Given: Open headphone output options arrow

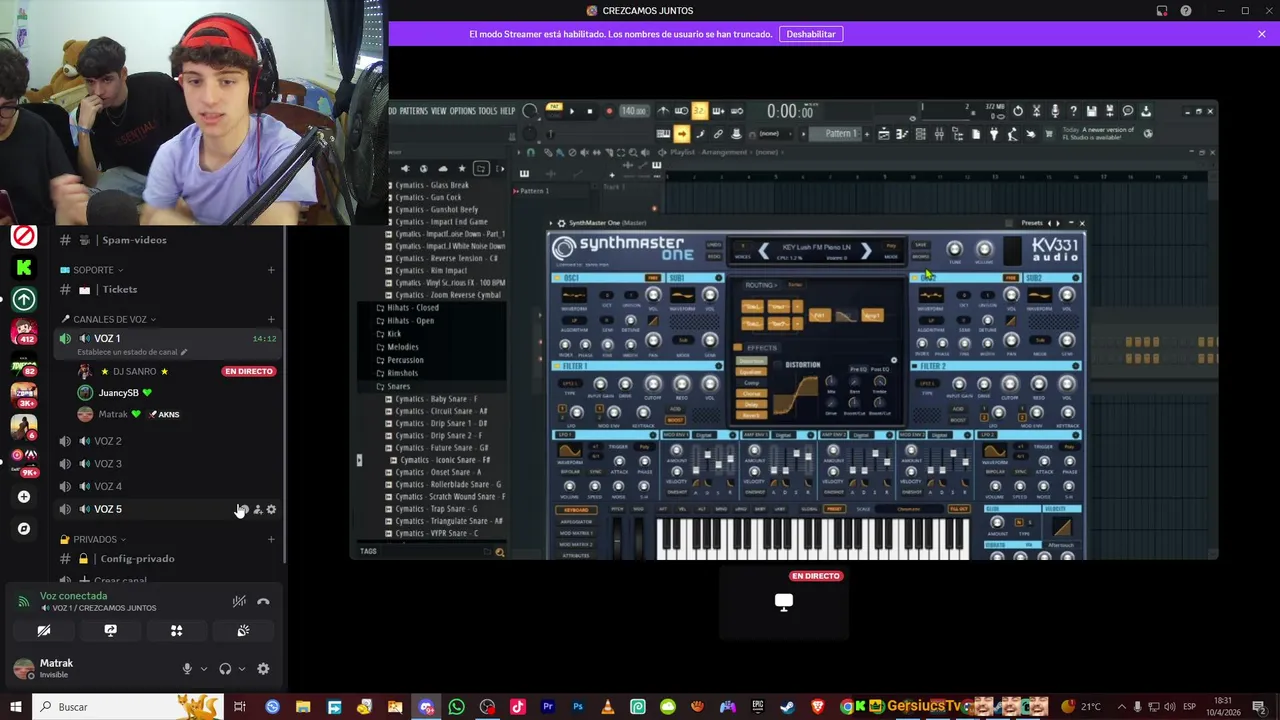Looking at the screenshot, I should (241, 669).
